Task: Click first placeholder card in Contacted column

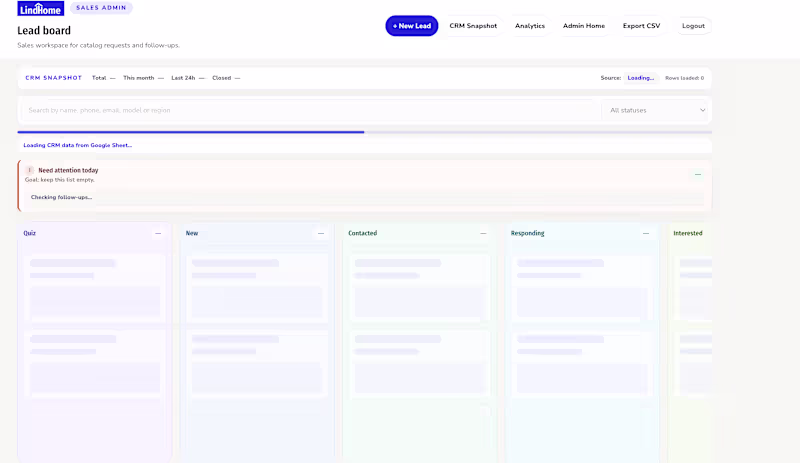Action: pyautogui.click(x=419, y=288)
